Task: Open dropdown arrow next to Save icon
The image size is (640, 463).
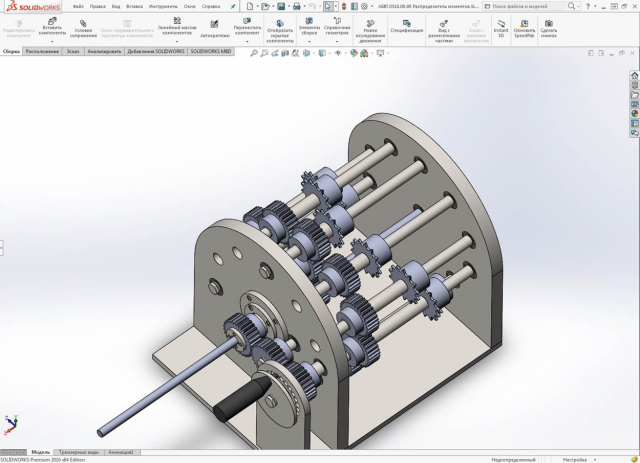Action: point(288,7)
